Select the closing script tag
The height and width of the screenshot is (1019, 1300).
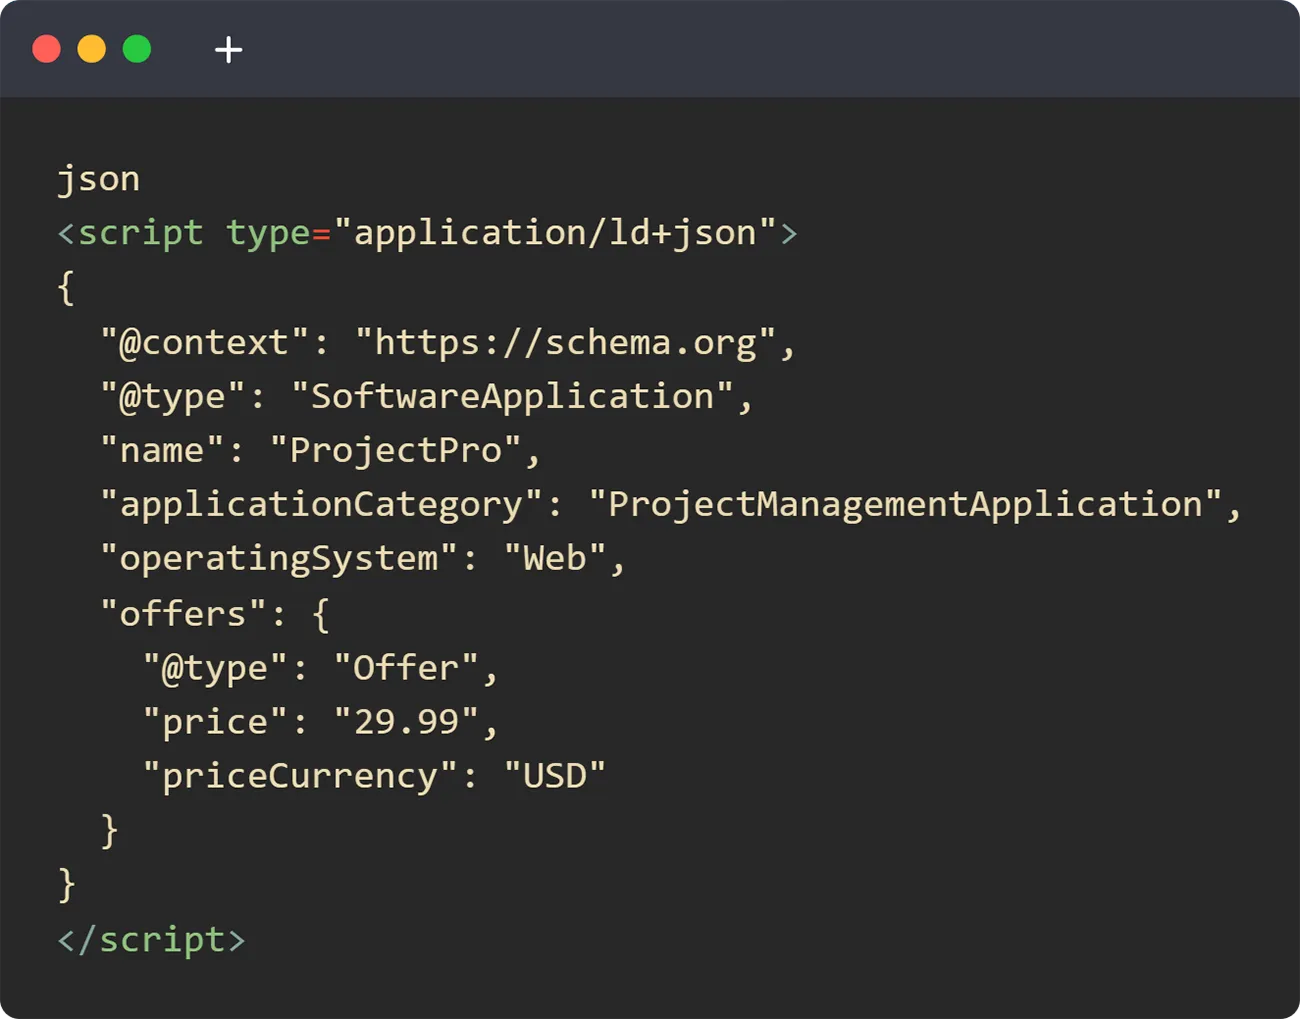150,939
